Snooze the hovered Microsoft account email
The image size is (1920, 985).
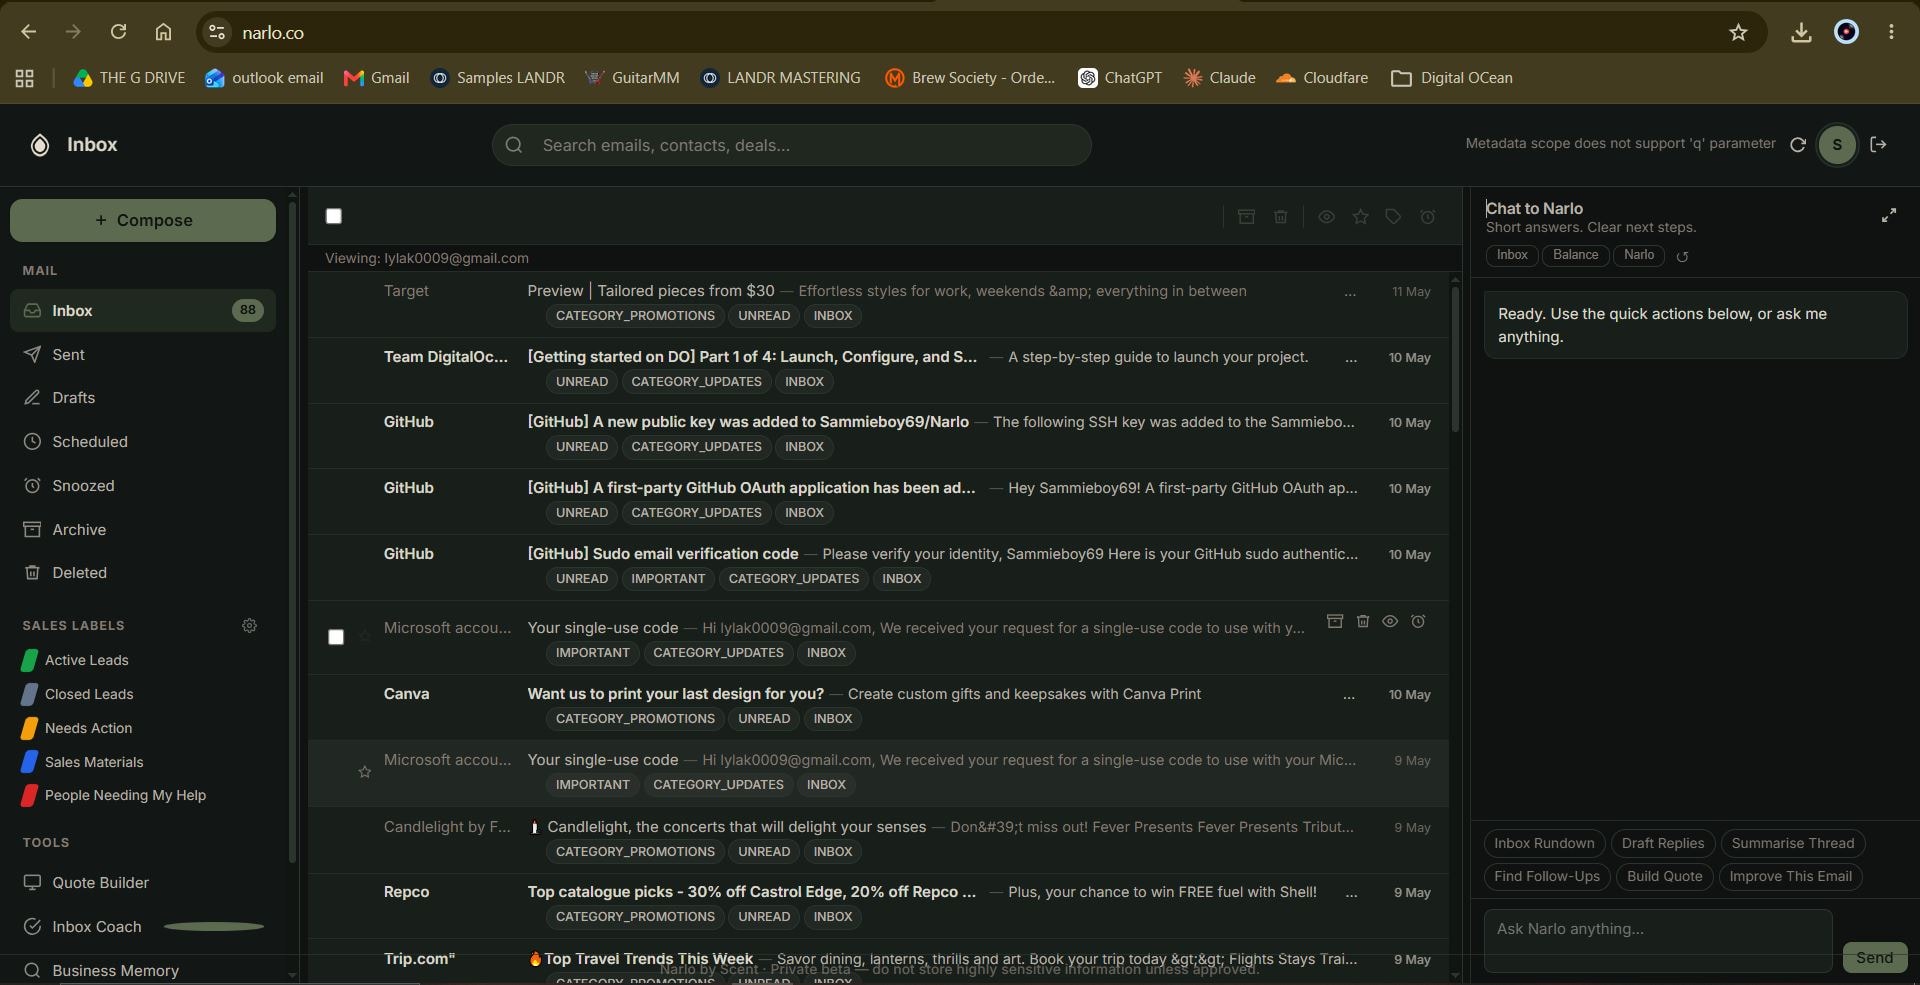coord(1418,621)
